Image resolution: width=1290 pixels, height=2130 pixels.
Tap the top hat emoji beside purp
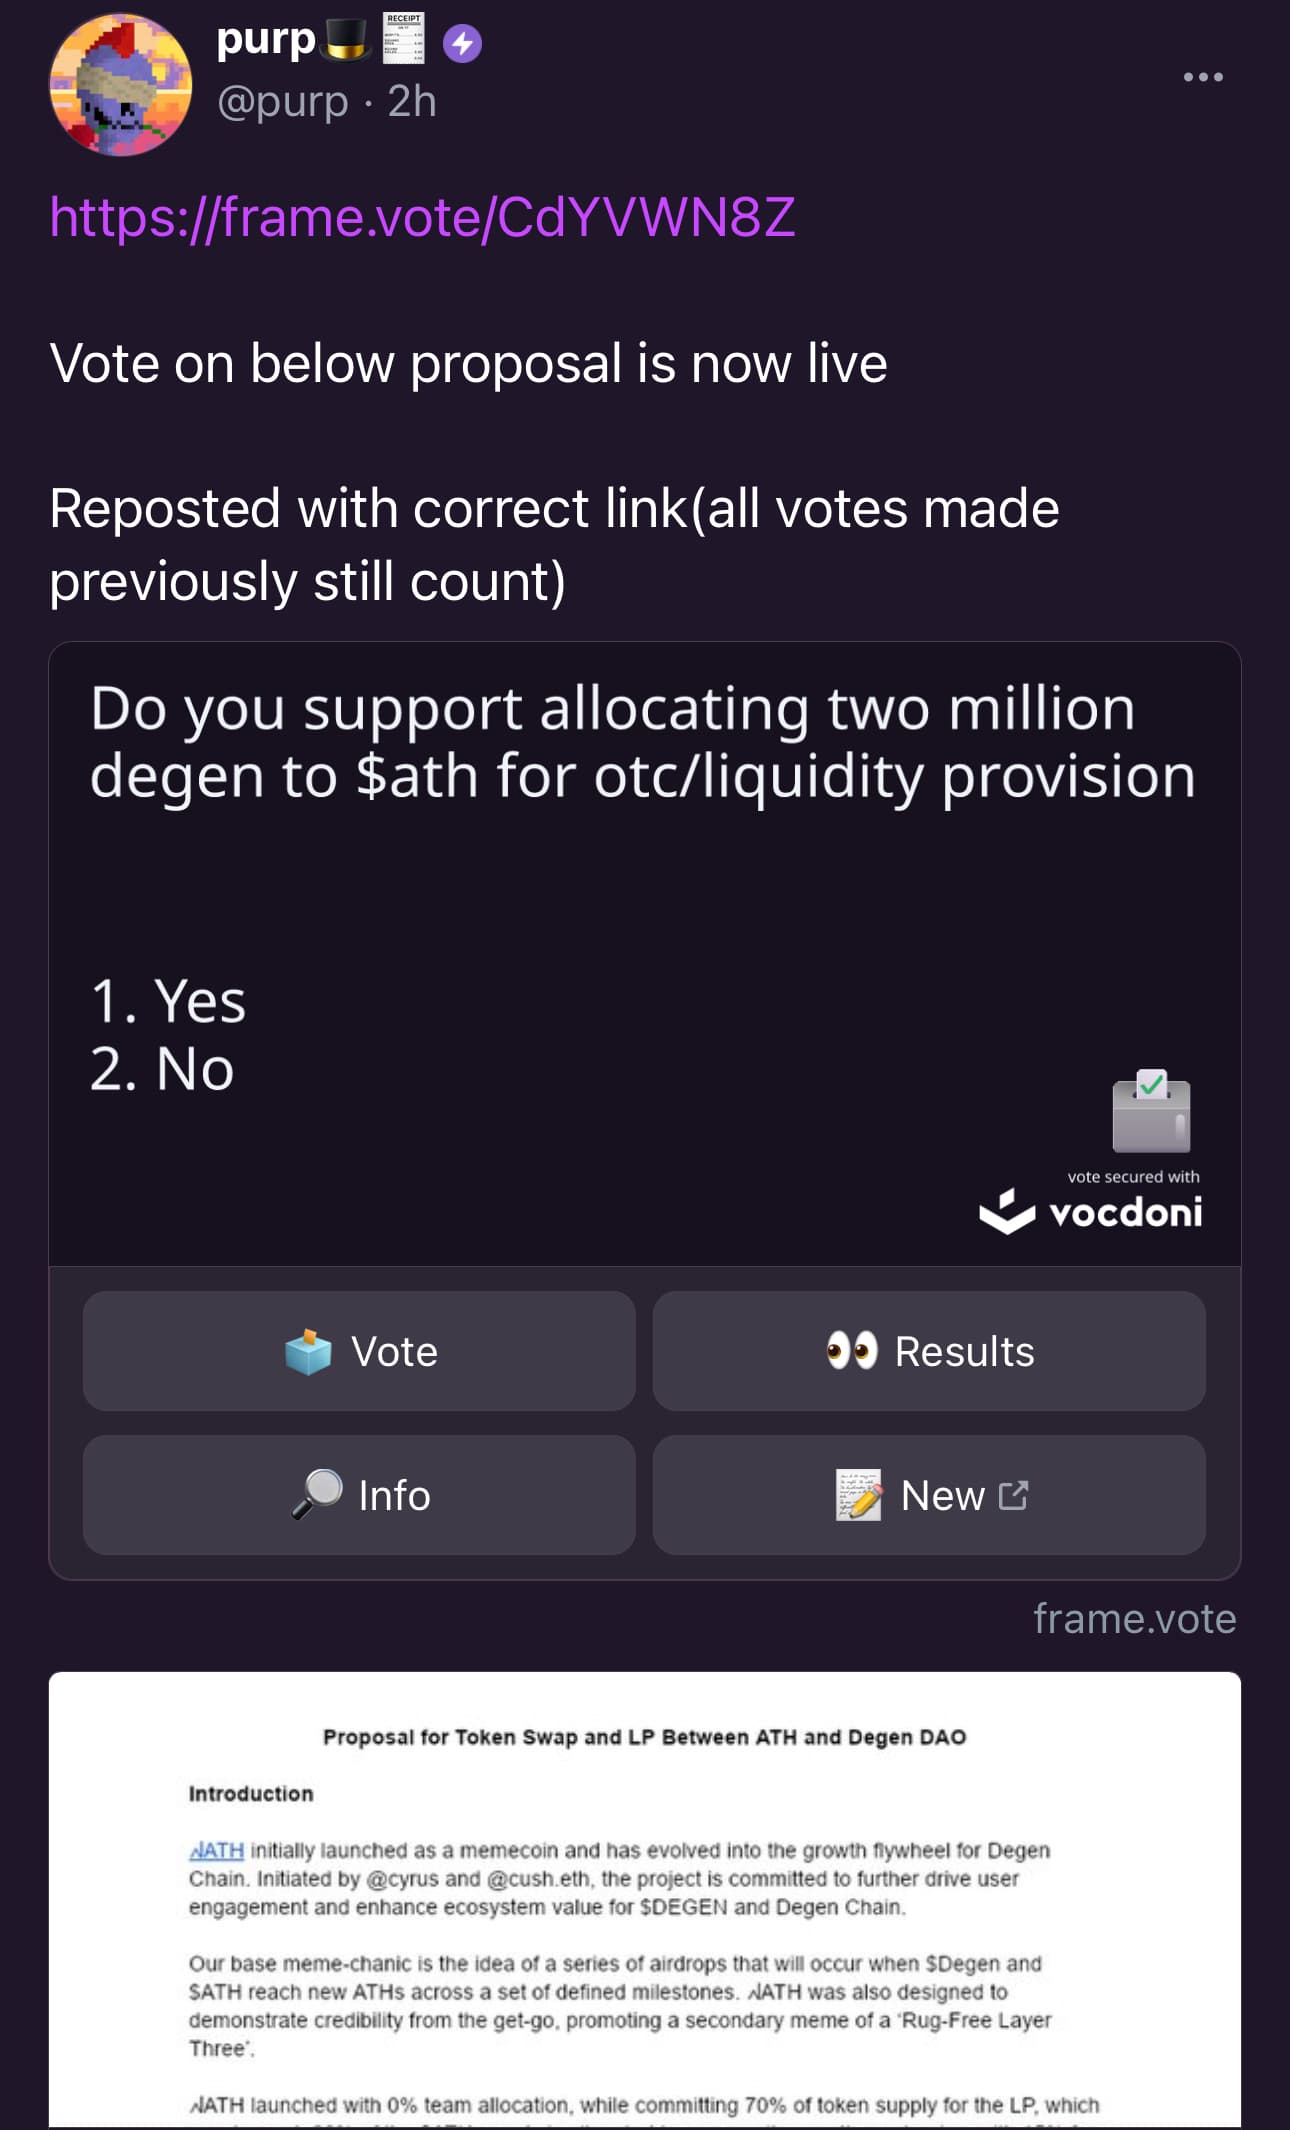(346, 40)
